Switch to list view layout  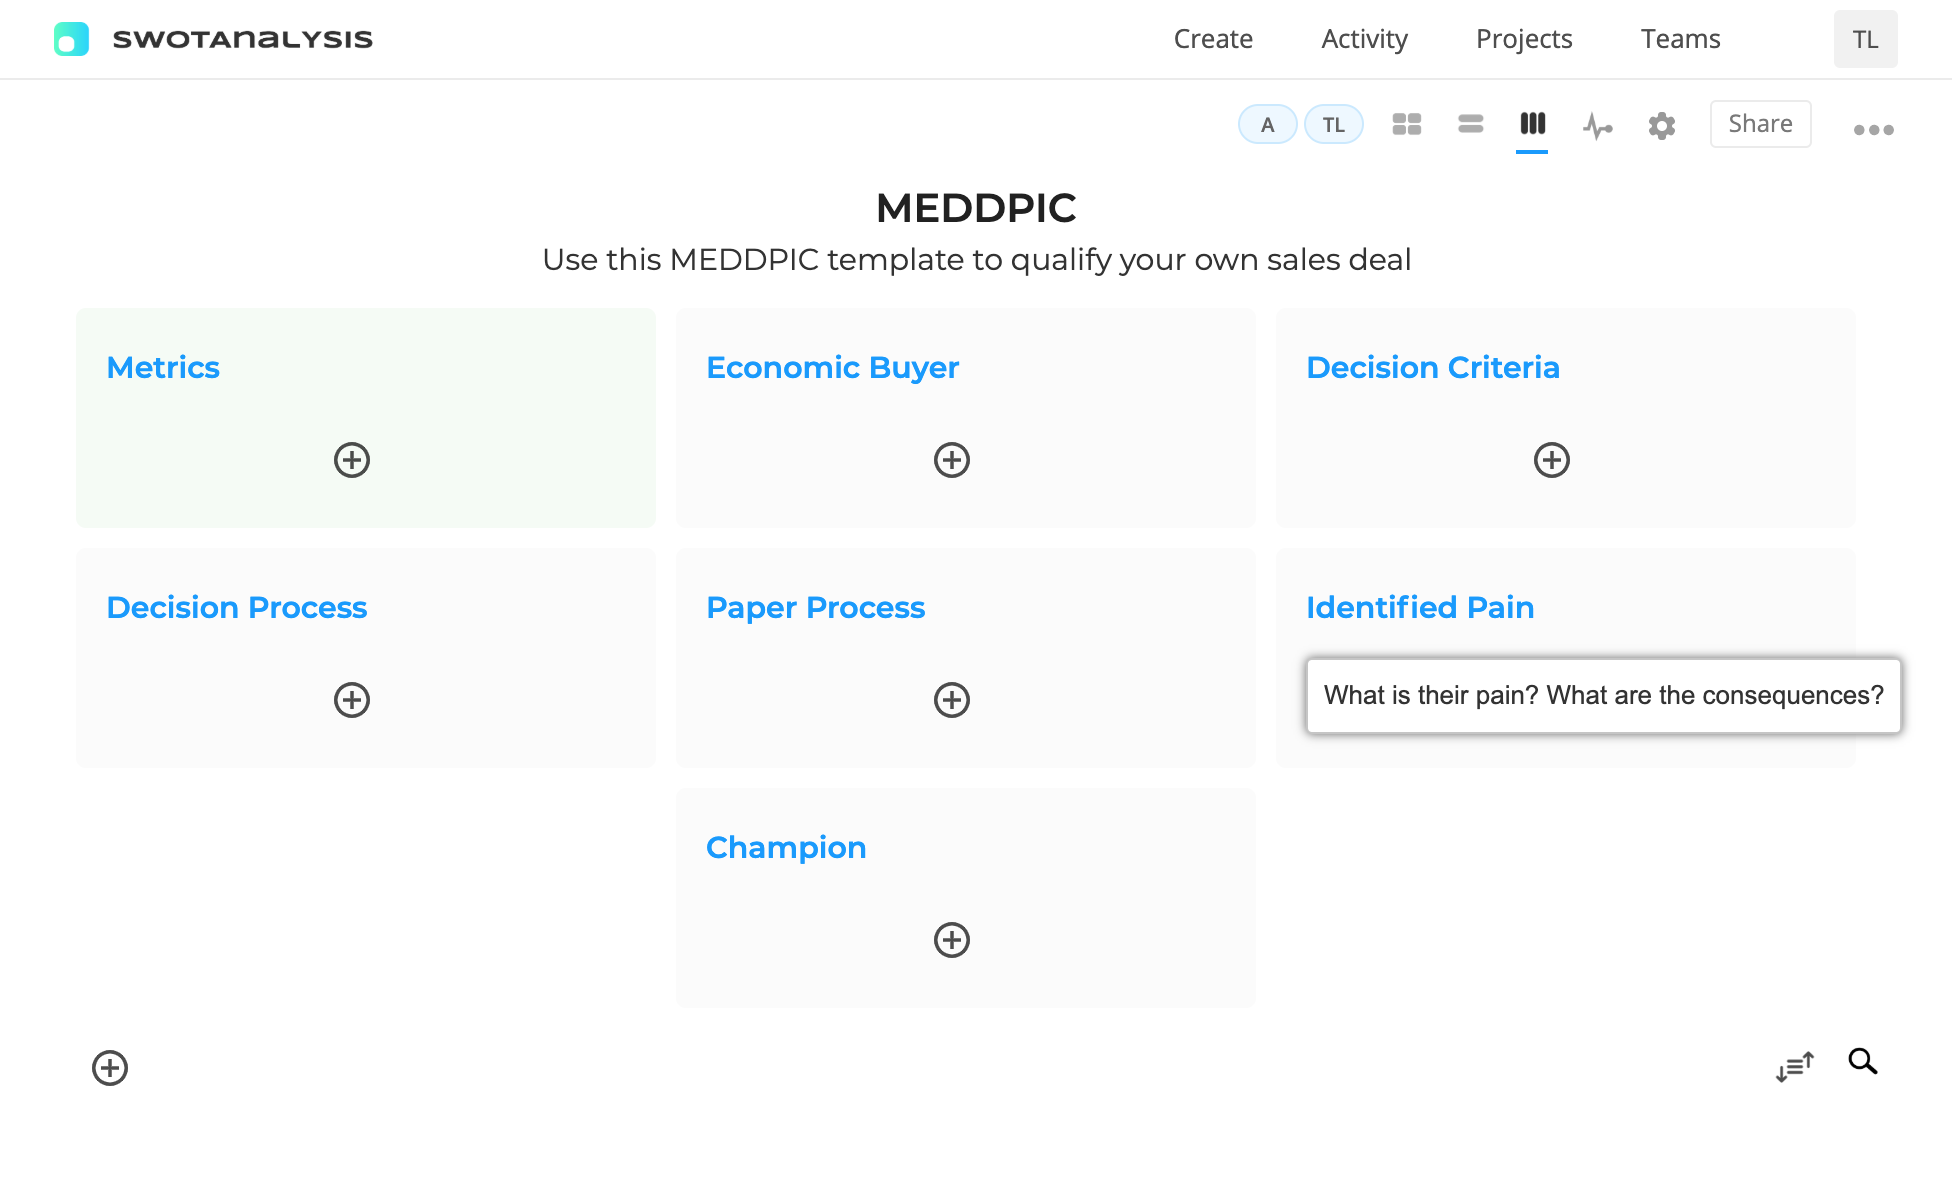click(x=1470, y=124)
